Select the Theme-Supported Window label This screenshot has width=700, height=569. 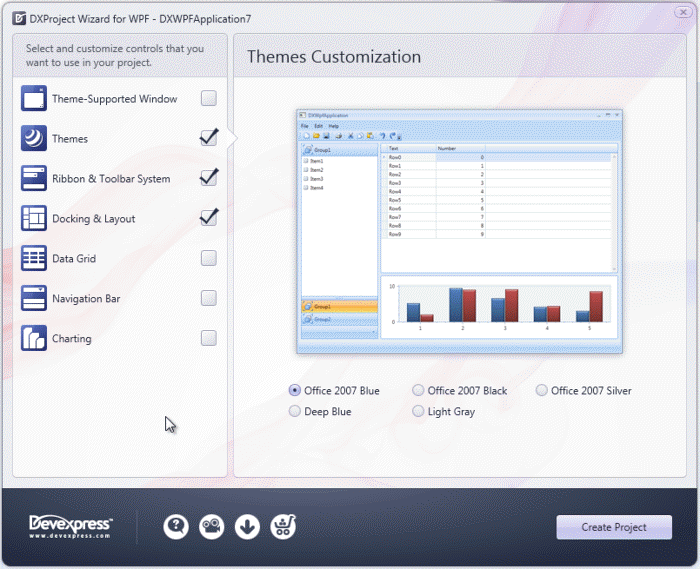[x=115, y=99]
